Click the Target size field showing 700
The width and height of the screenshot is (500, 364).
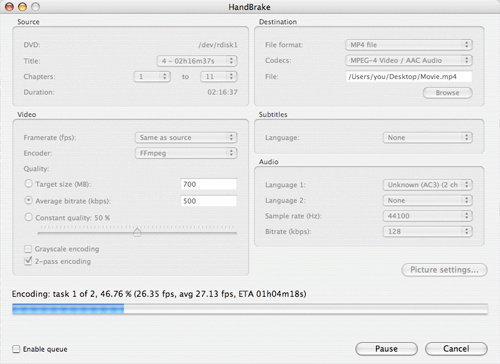point(209,184)
